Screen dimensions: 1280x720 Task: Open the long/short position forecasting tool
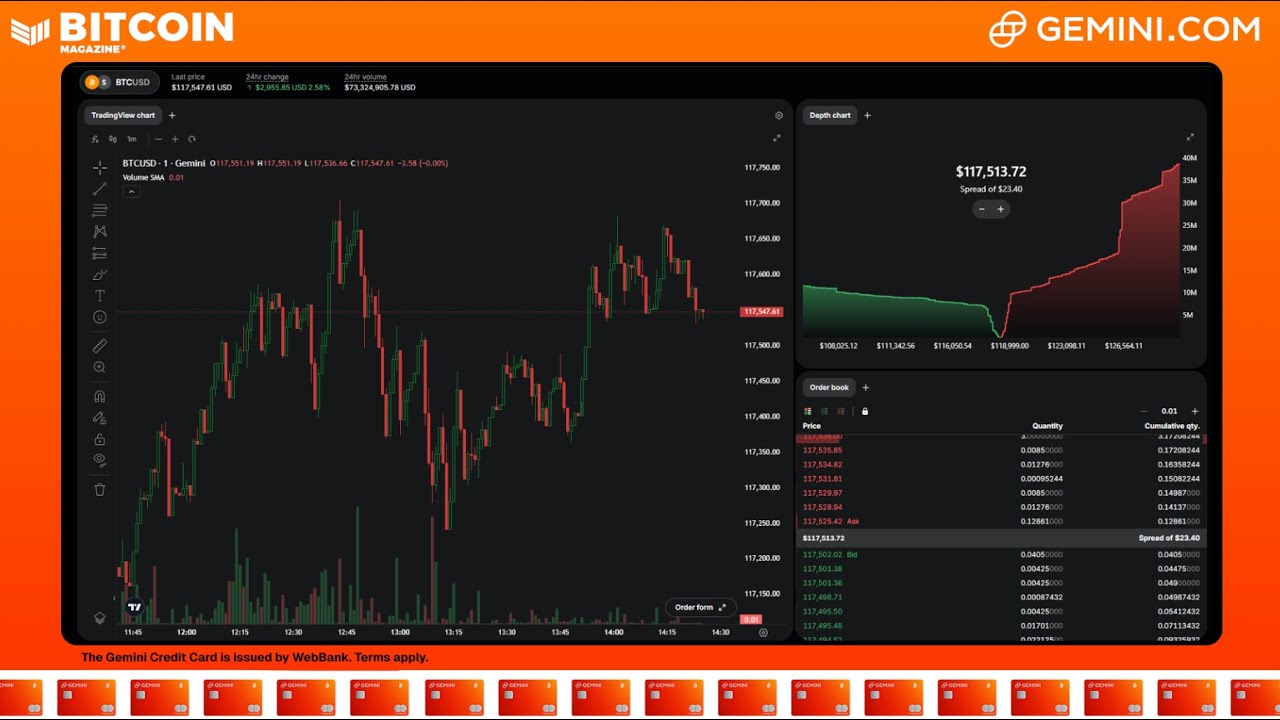coord(100,254)
